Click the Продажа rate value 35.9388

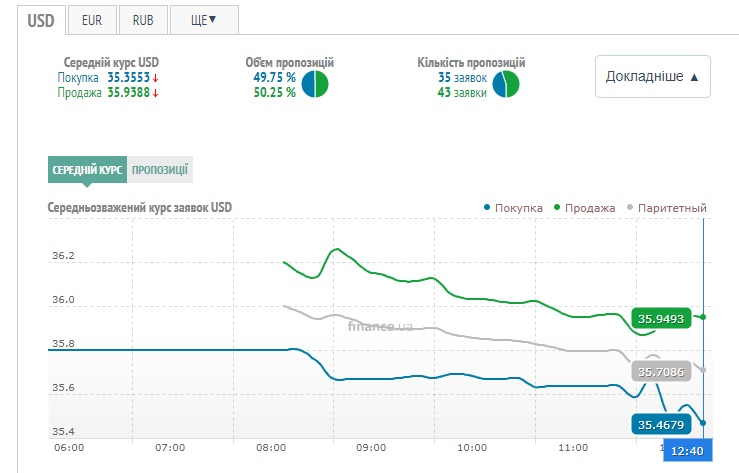pos(128,93)
